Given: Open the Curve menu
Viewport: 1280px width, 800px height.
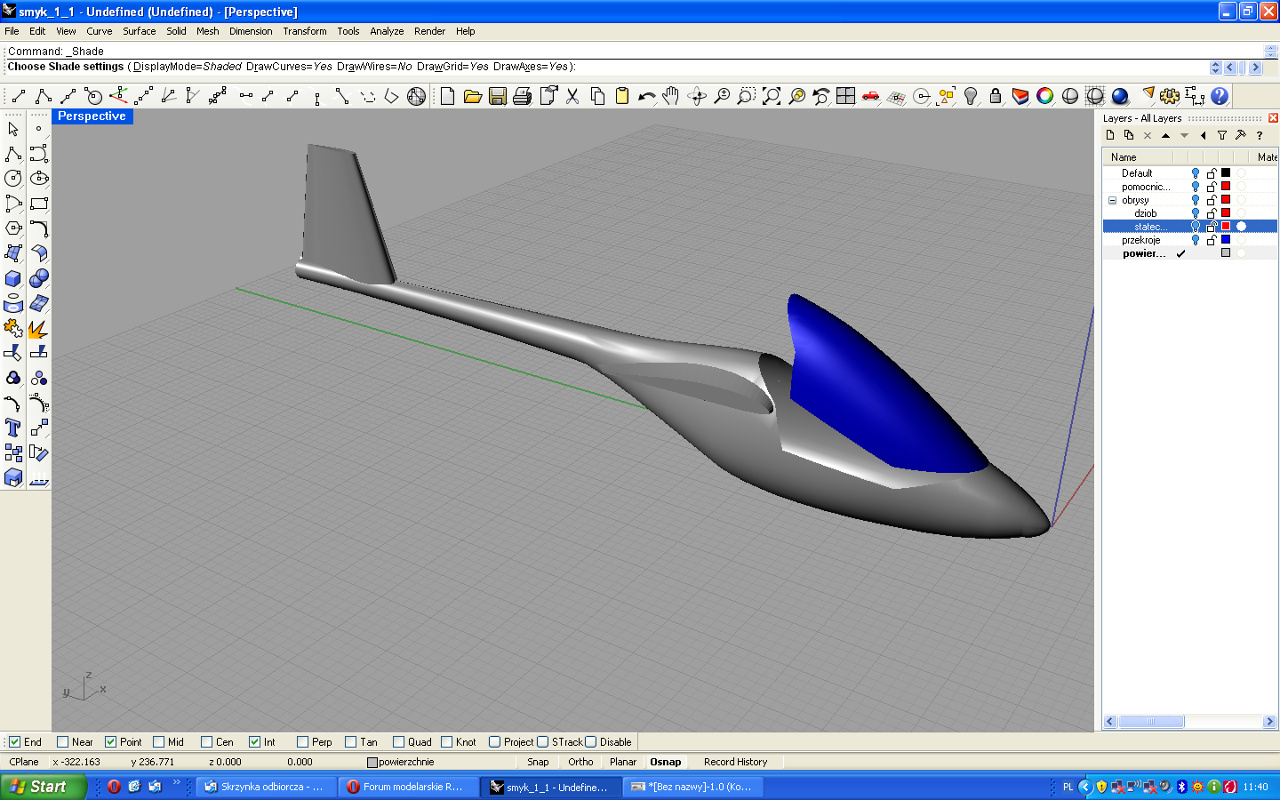Looking at the screenshot, I should click(x=99, y=31).
